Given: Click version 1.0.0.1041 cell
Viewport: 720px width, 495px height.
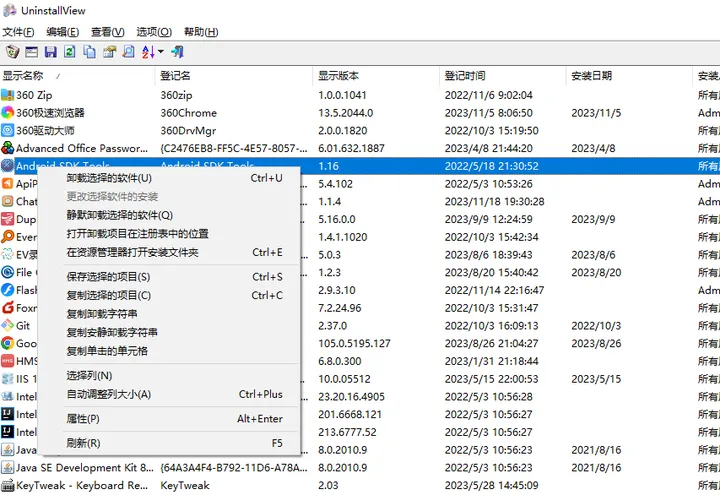Looking at the screenshot, I should (343, 95).
